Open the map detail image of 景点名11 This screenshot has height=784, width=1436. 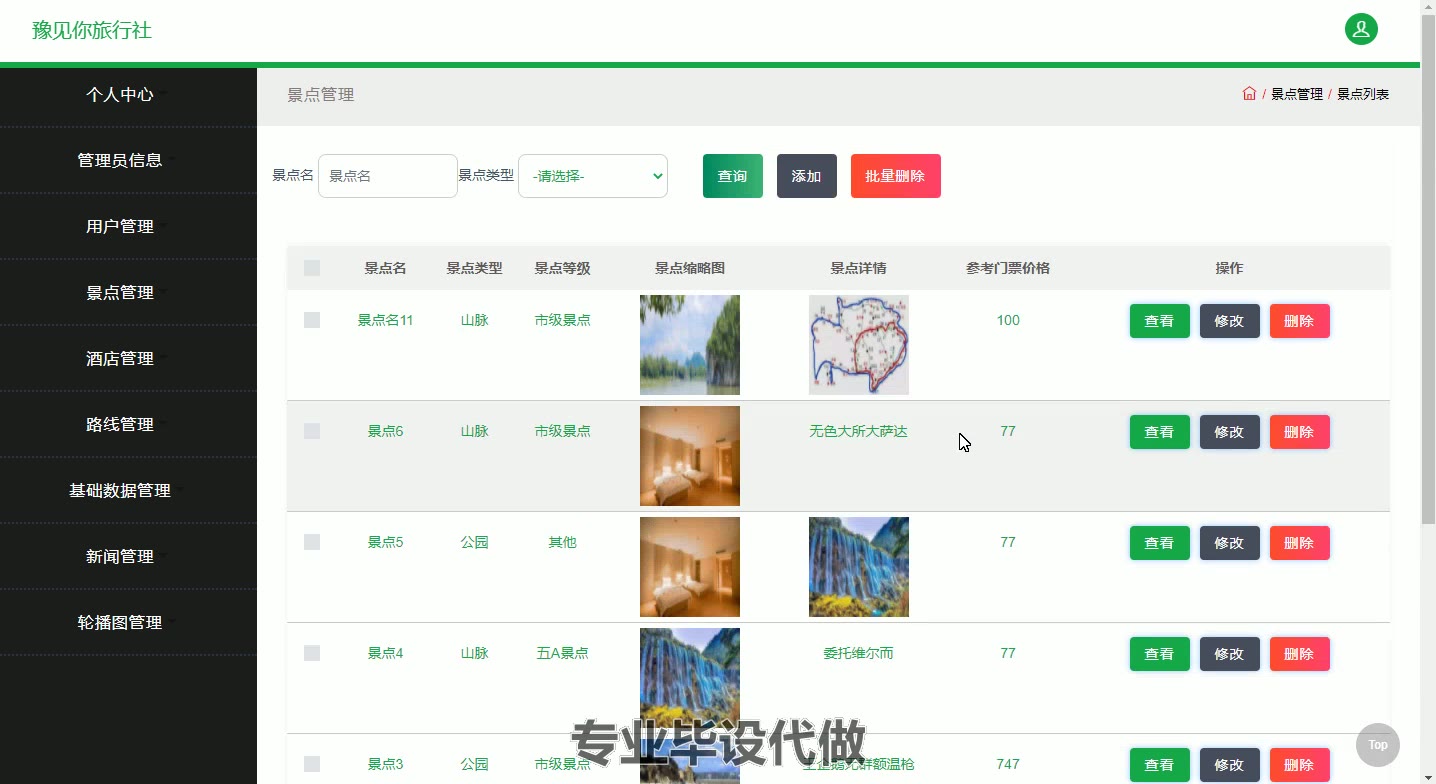[x=859, y=345]
